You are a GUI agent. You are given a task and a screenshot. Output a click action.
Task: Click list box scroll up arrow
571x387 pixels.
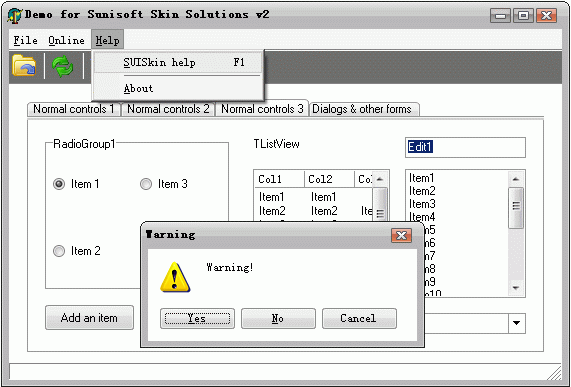tap(516, 179)
